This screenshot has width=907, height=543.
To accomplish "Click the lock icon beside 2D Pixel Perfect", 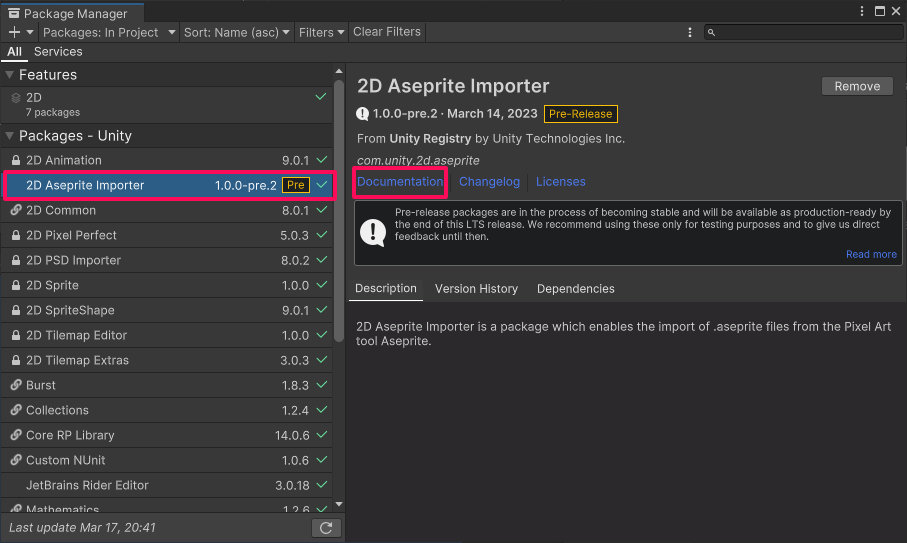I will [x=16, y=235].
